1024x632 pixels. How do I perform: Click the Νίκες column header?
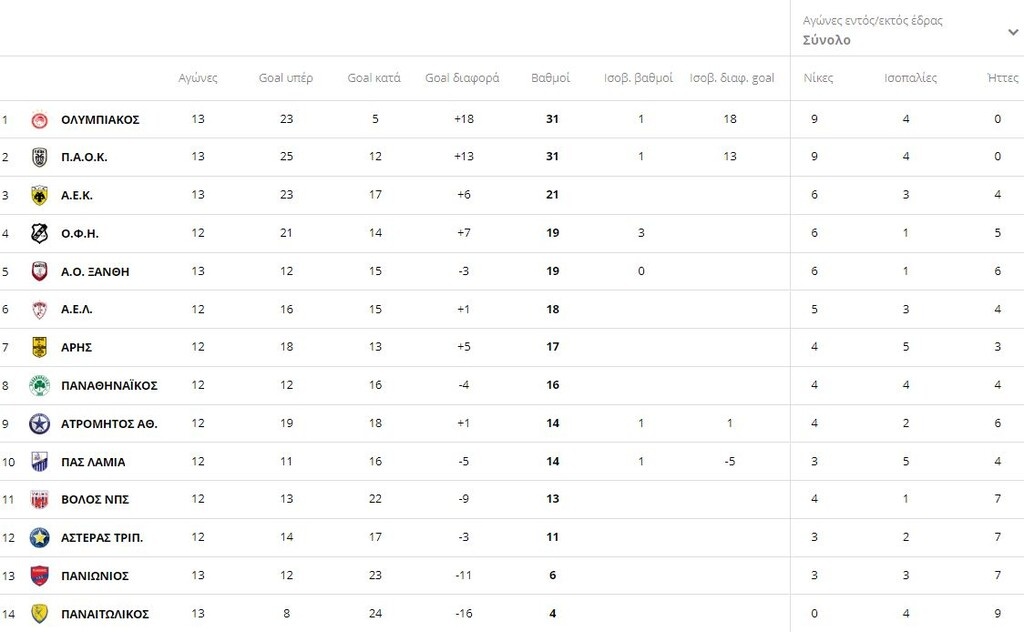[818, 78]
